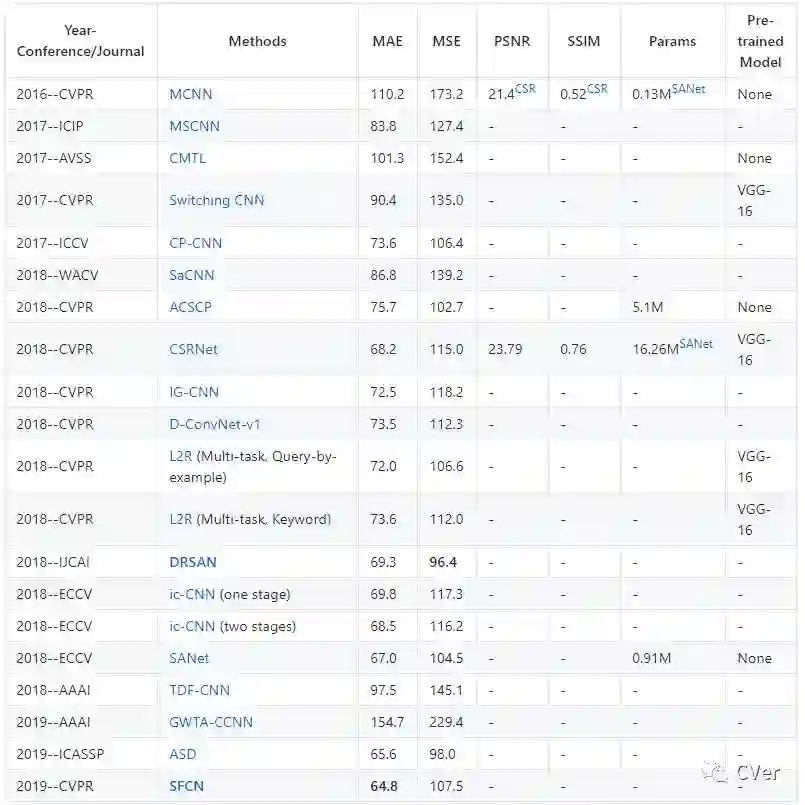Open the MCNN method link
Viewport: 805px width, 805px height.
click(191, 94)
